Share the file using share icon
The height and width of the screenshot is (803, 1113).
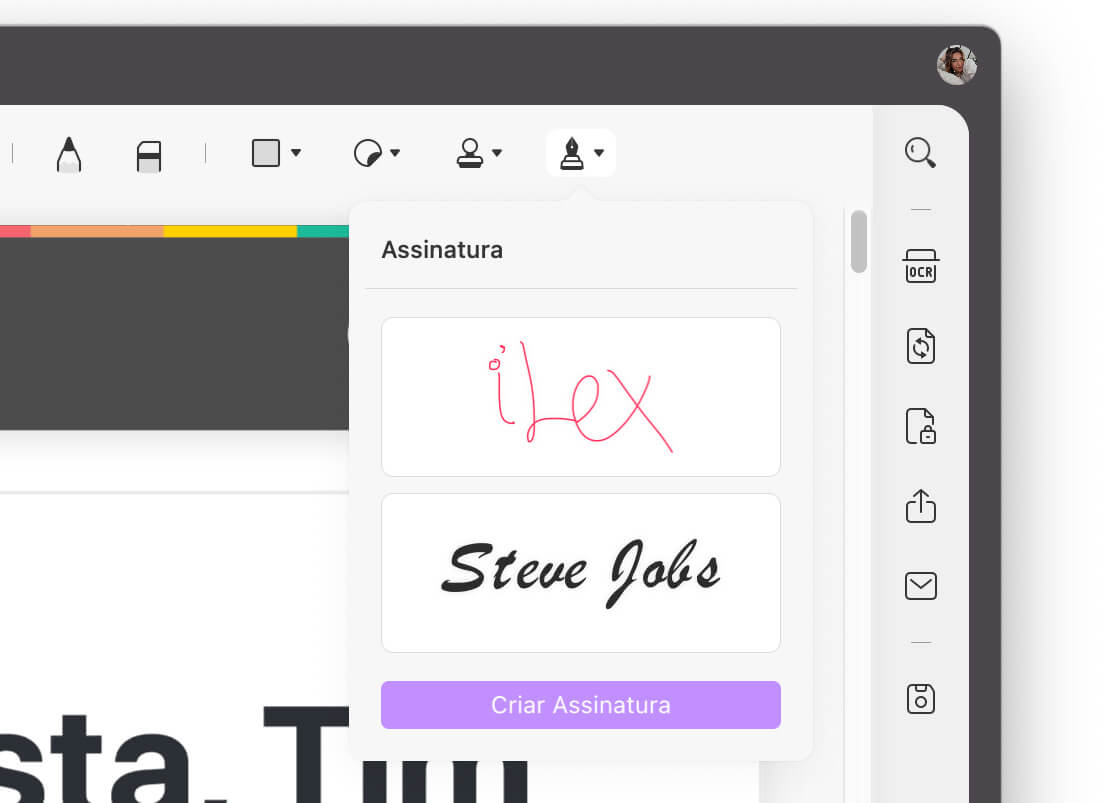(921, 506)
